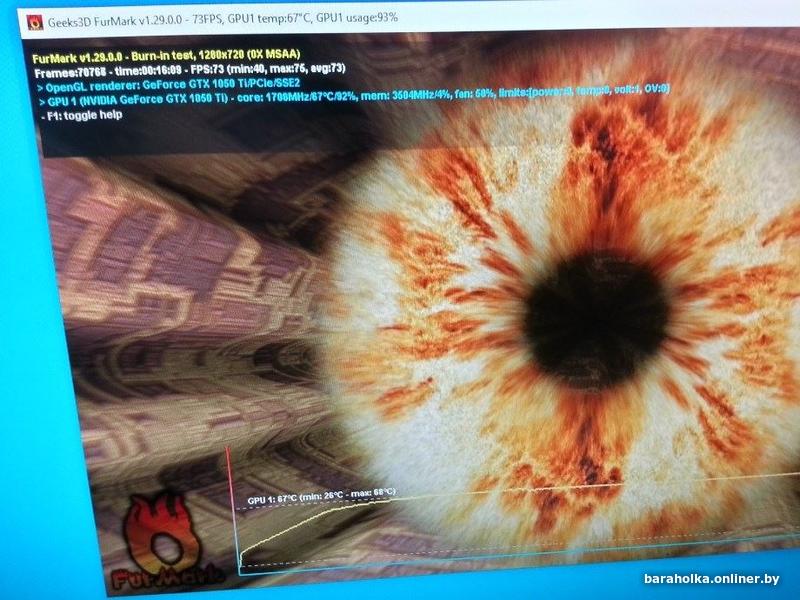Click the 'FPS:73 (min:40, max:75, avg:73)' readout
This screenshot has width=800, height=600.
268,69
